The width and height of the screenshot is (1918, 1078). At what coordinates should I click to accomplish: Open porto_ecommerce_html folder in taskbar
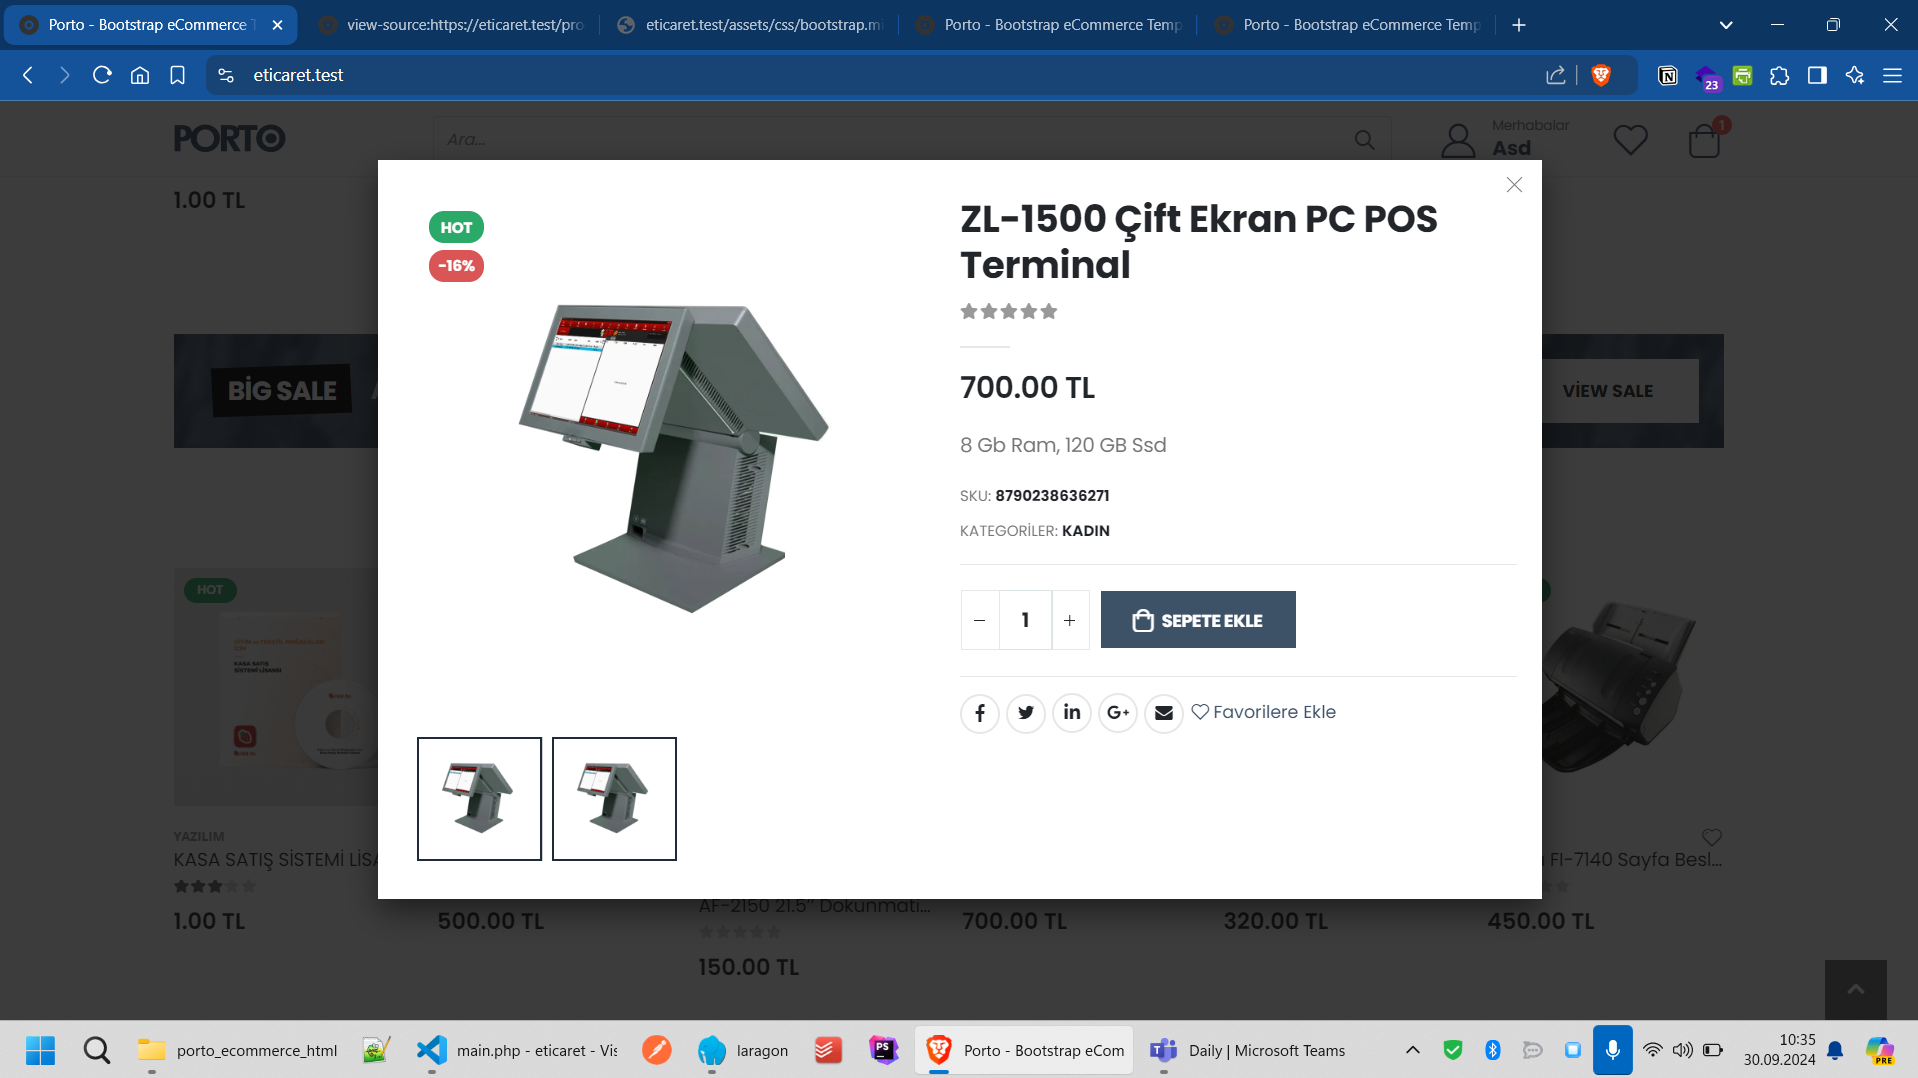point(238,1050)
